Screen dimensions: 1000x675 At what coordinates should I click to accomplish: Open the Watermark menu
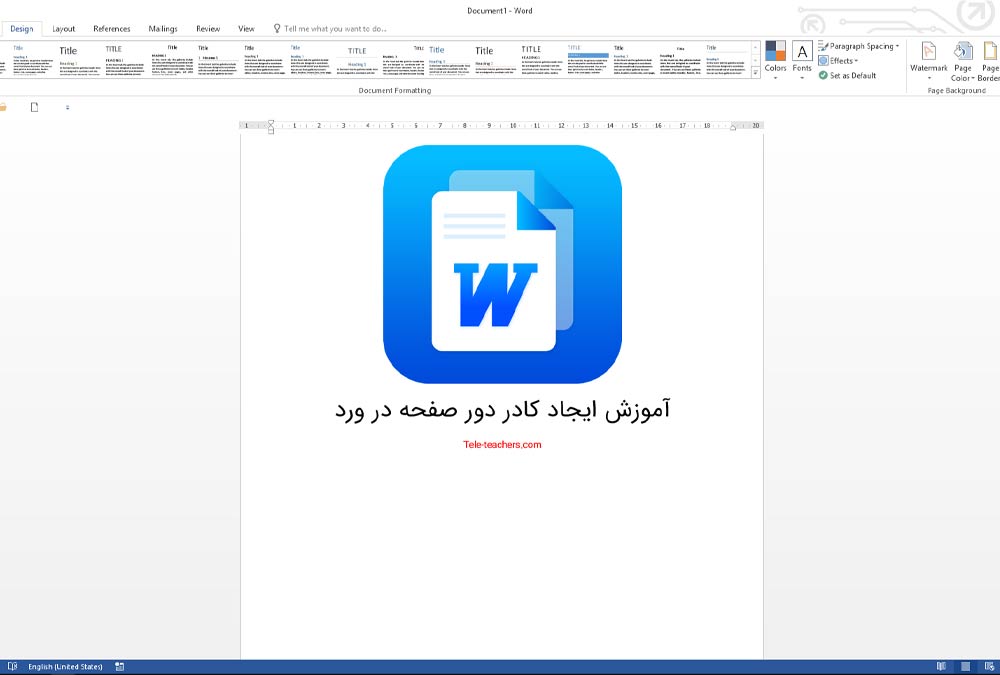coord(929,60)
